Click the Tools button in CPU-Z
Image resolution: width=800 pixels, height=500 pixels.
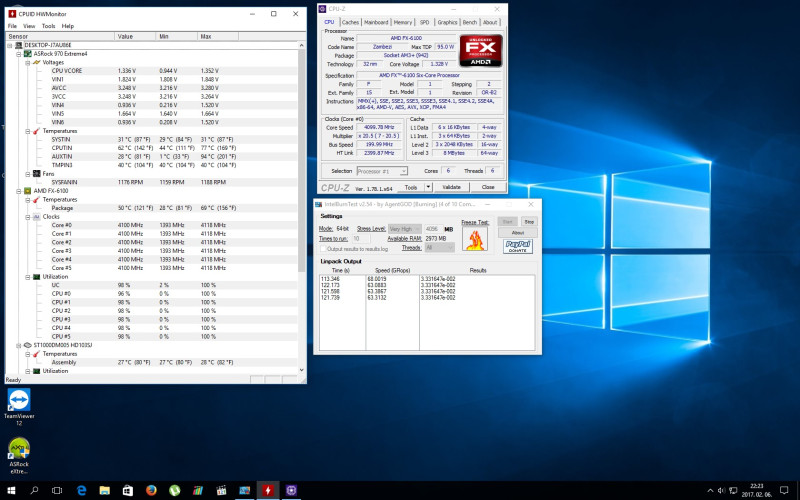click(411, 187)
